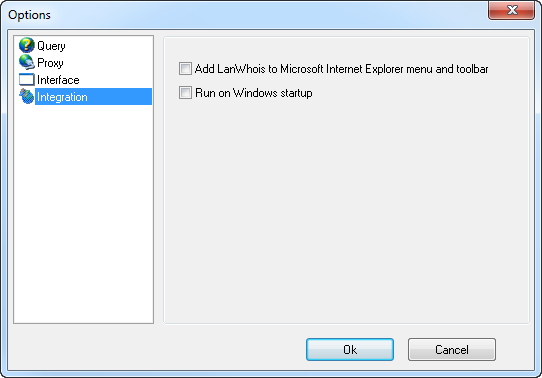Click the Proxy globe icon
Image resolution: width=542 pixels, height=378 pixels.
coord(27,63)
